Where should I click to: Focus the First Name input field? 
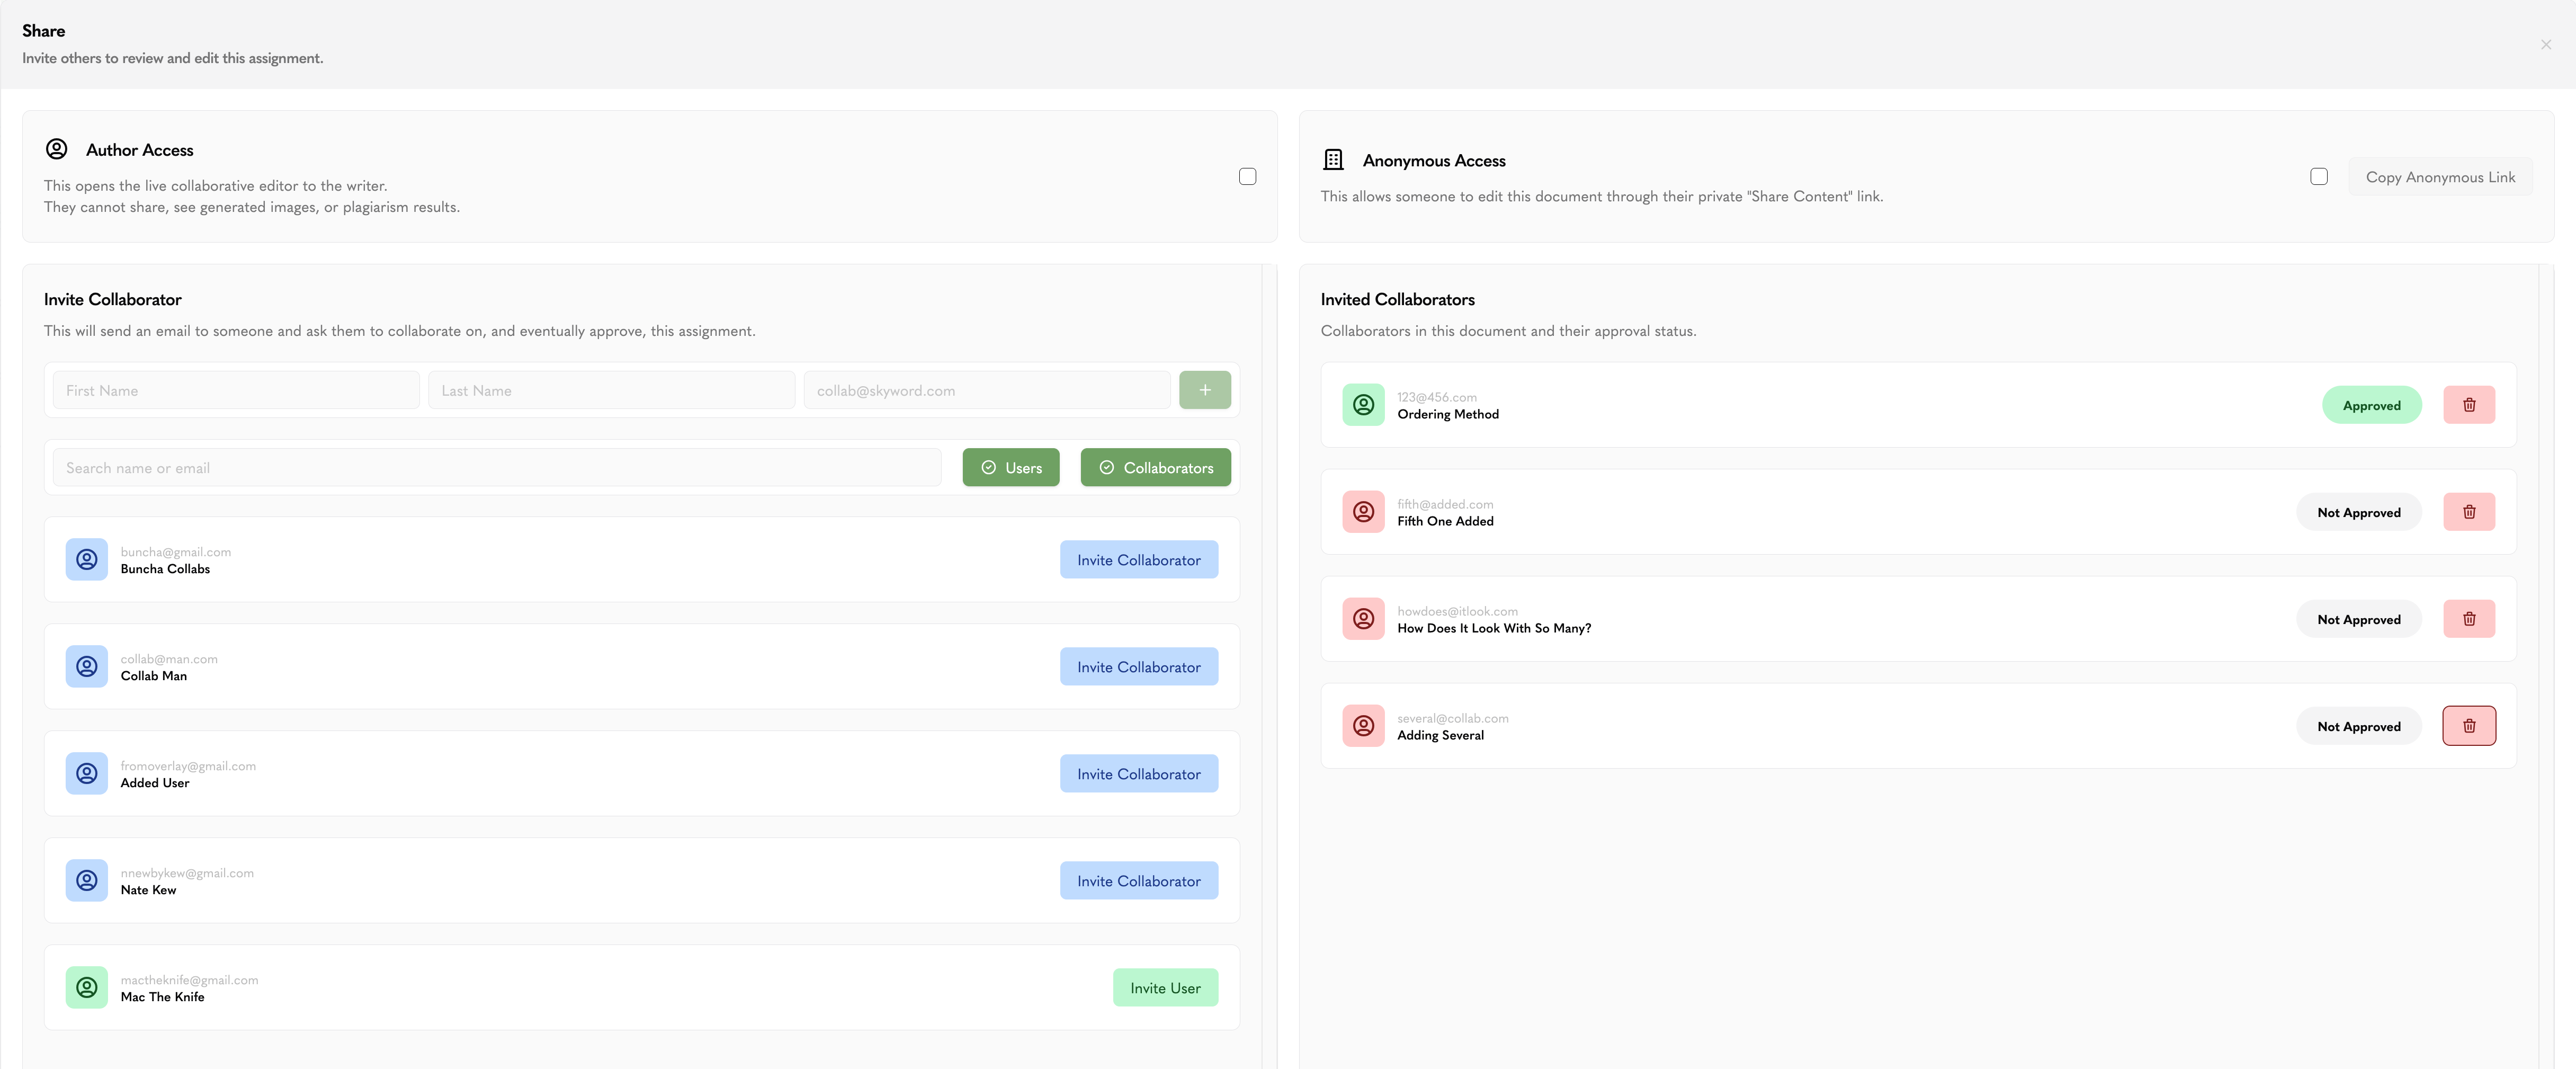(x=236, y=390)
